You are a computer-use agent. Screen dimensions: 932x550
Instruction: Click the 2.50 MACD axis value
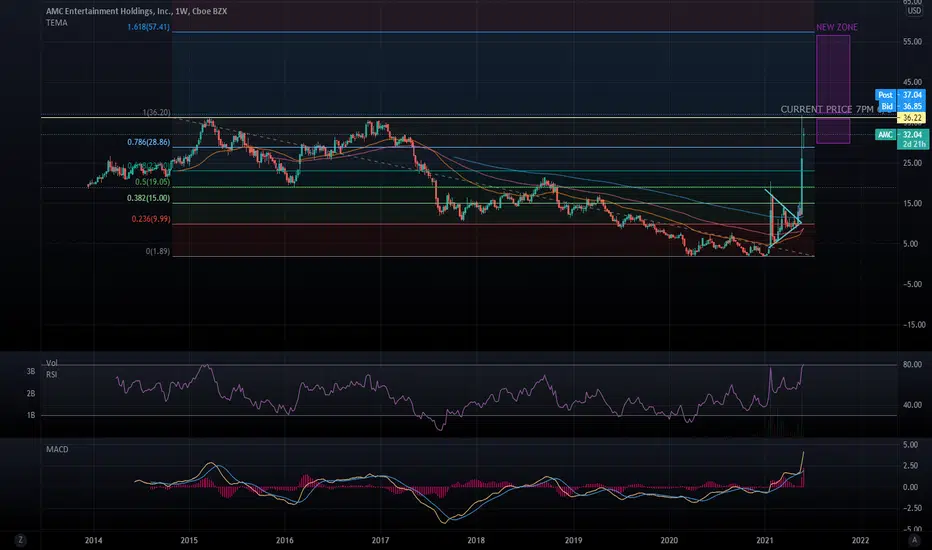911,466
